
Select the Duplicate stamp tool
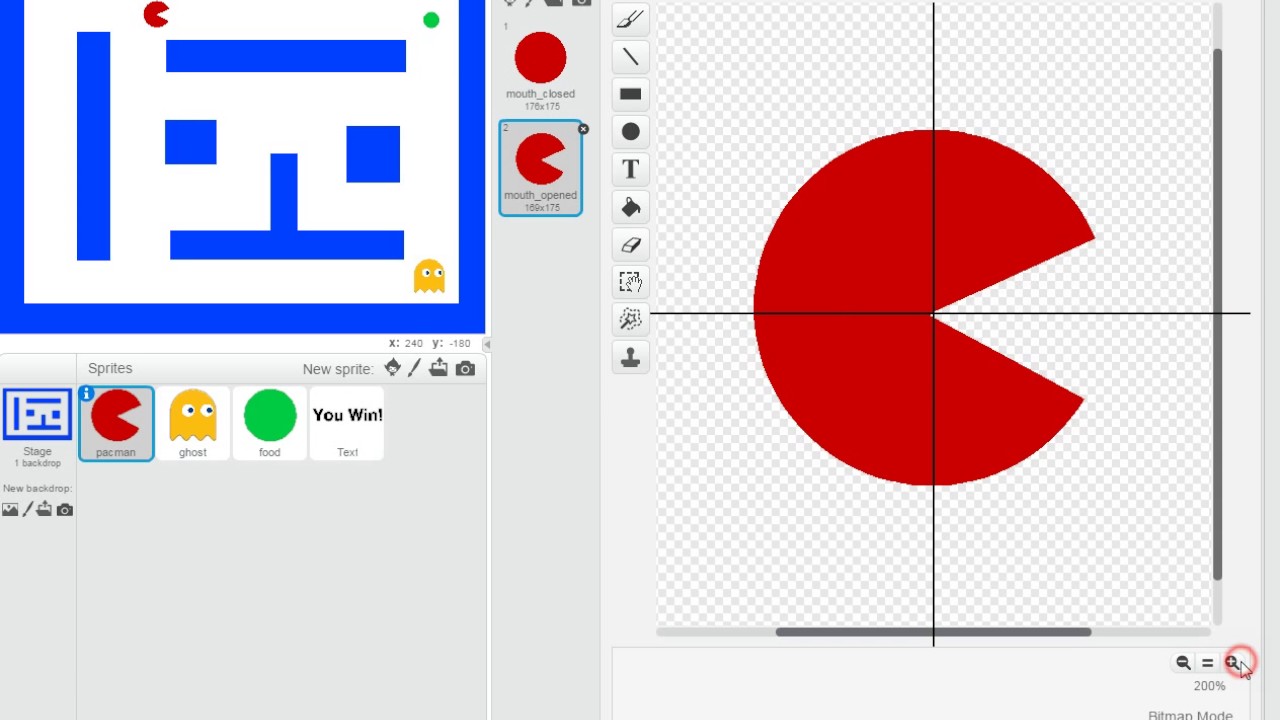click(x=630, y=357)
